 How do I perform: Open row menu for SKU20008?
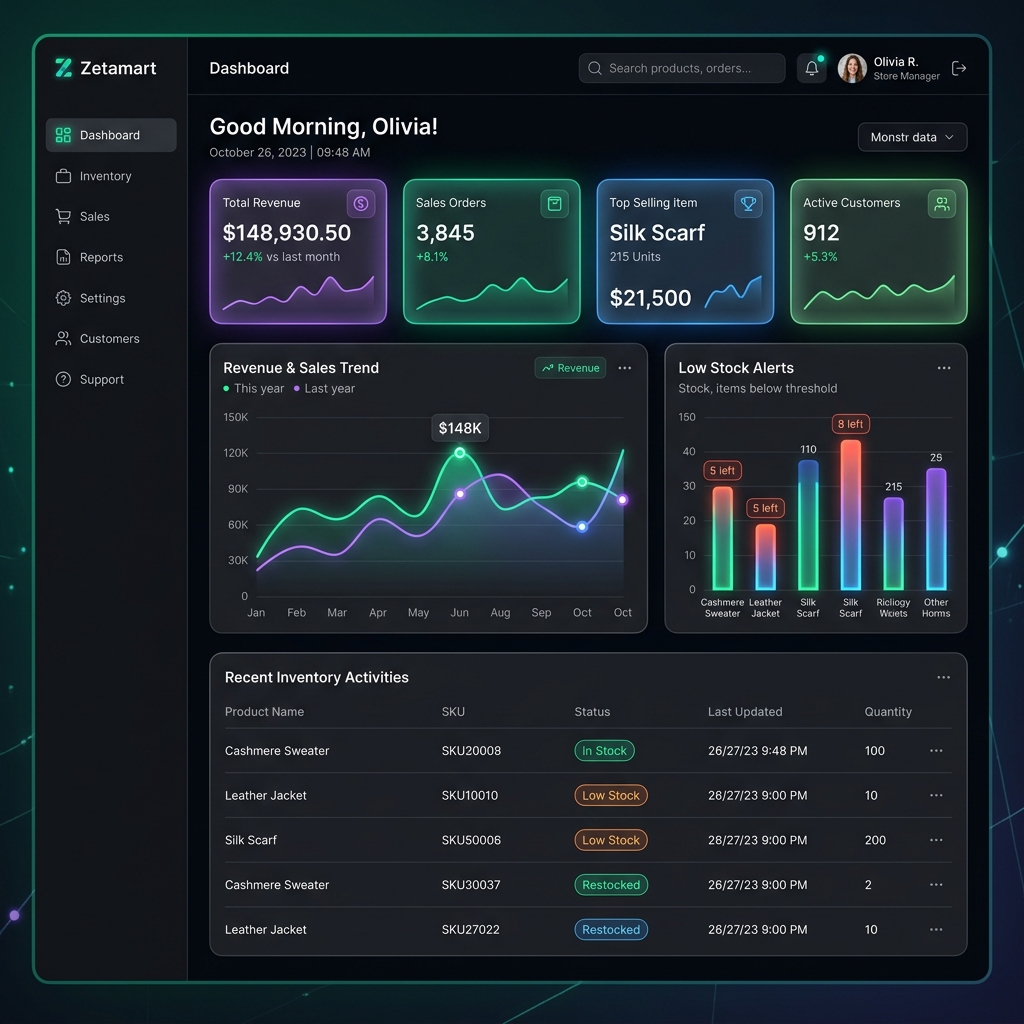[x=936, y=750]
